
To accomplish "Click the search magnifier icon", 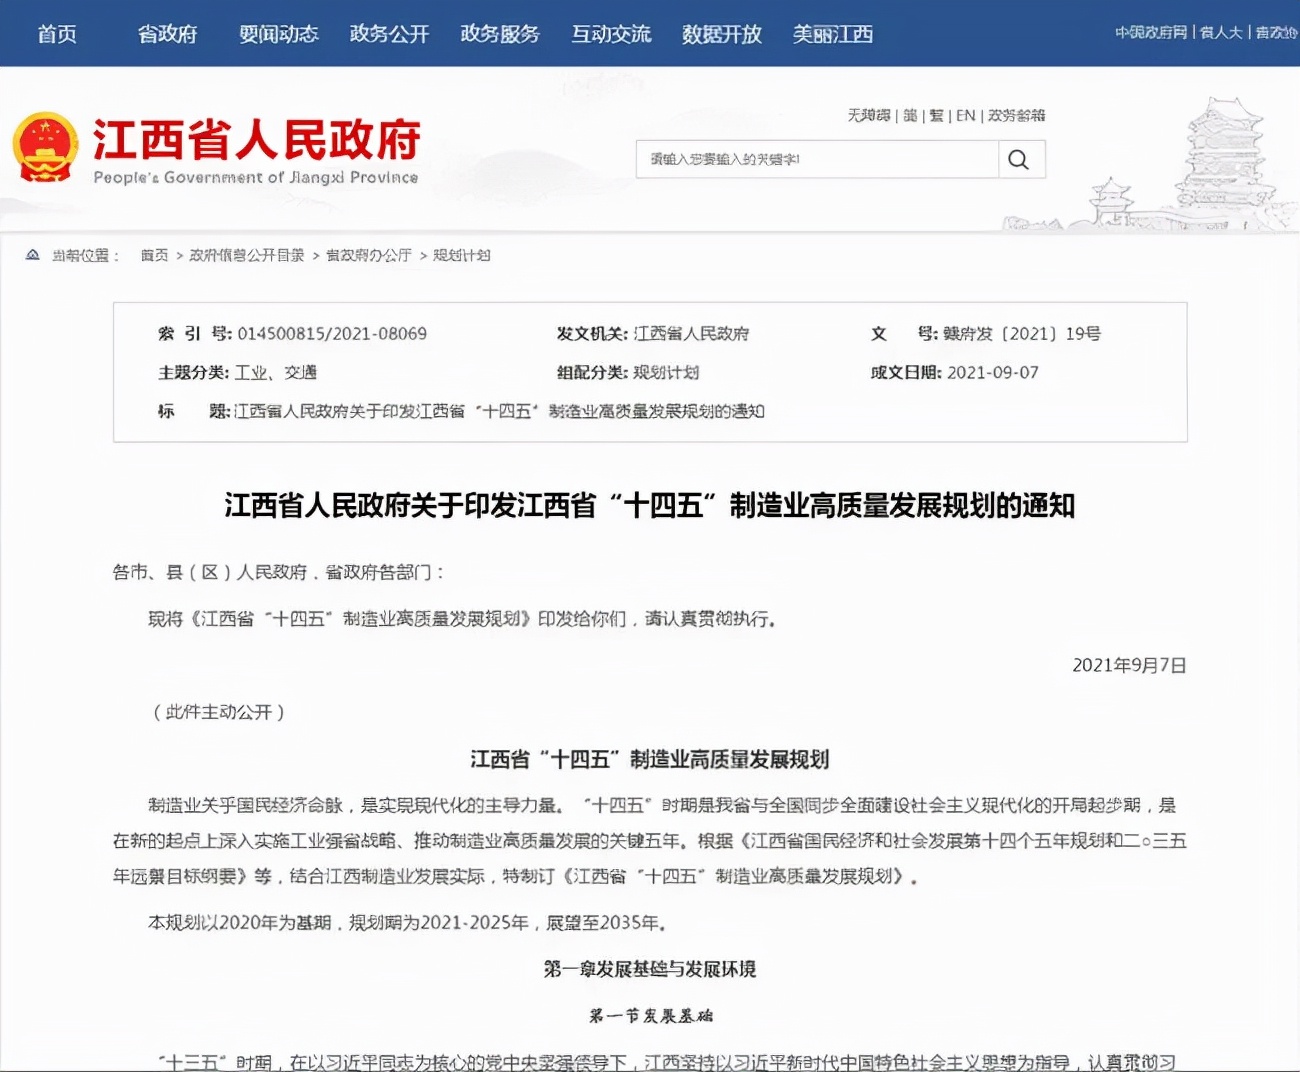I will coord(1020,159).
